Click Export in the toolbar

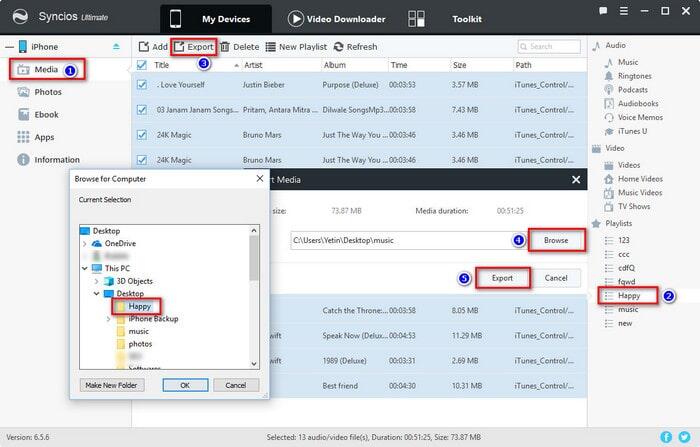[194, 47]
